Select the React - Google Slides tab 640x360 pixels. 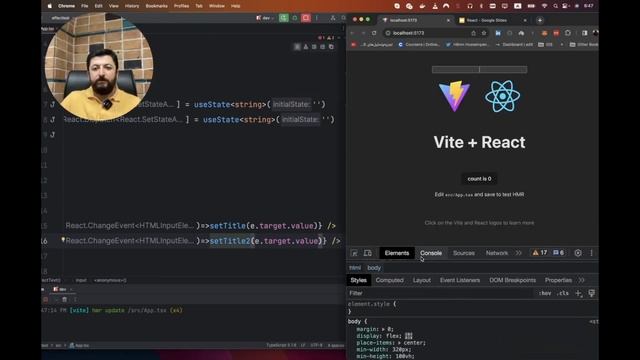pos(492,20)
